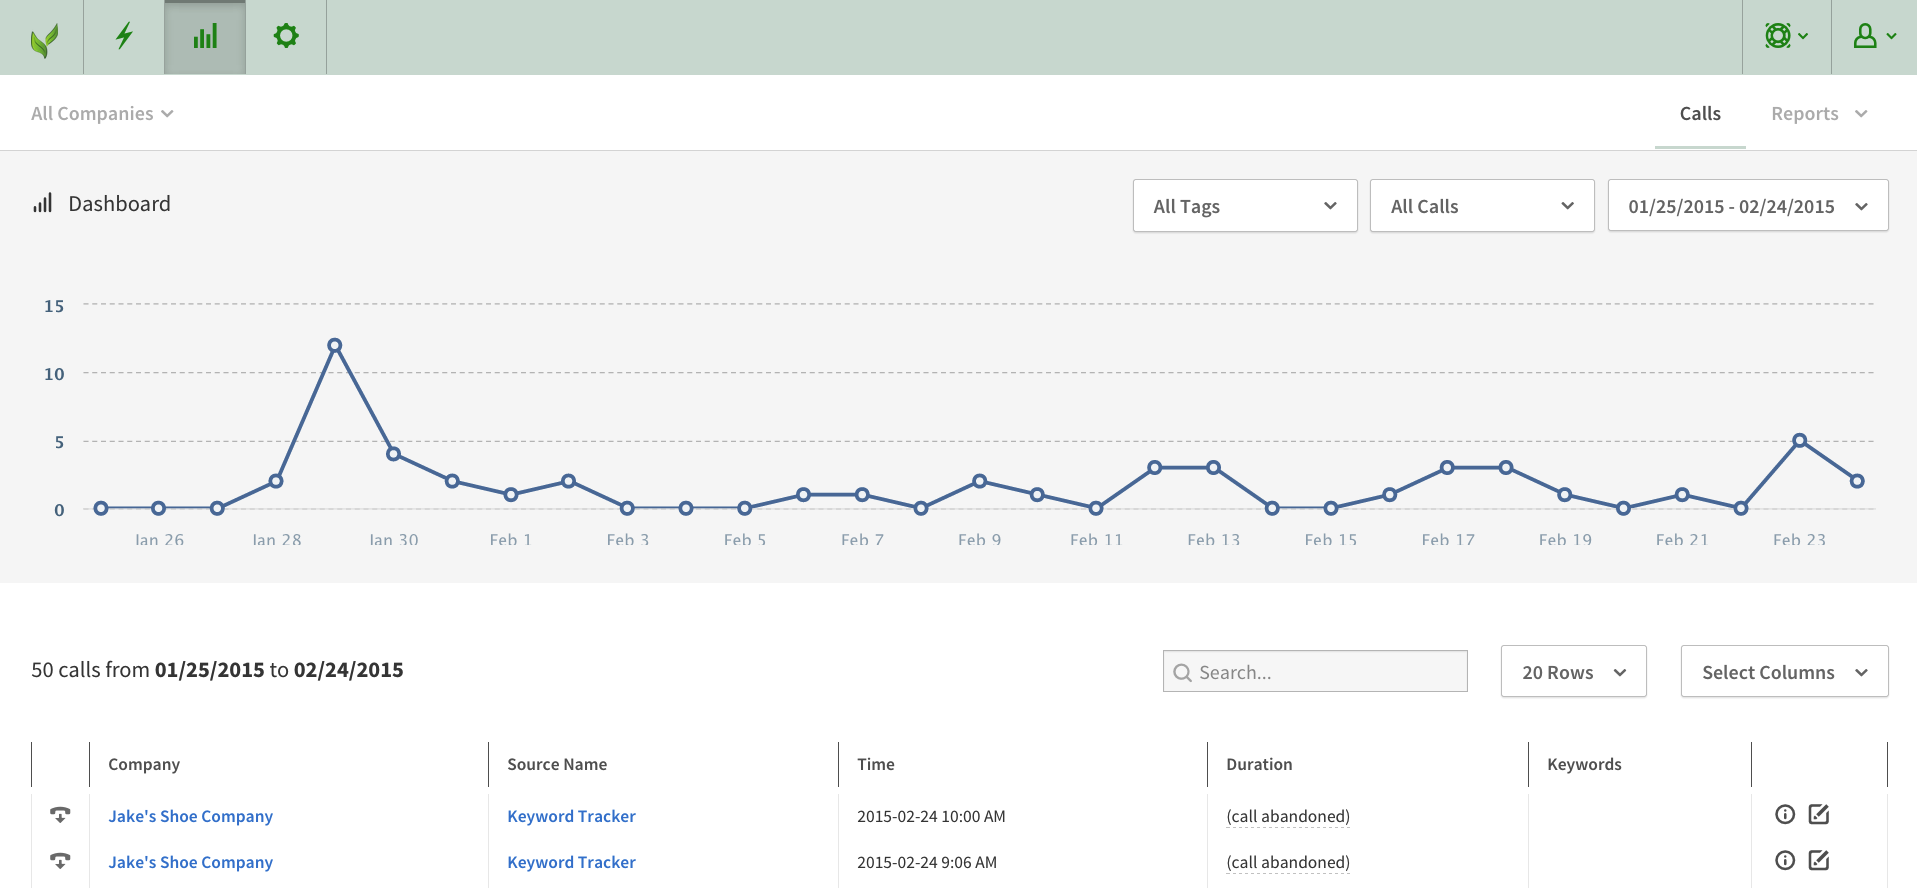The image size is (1917, 888).
Task: Change the 20 Rows page size
Action: 1573,672
